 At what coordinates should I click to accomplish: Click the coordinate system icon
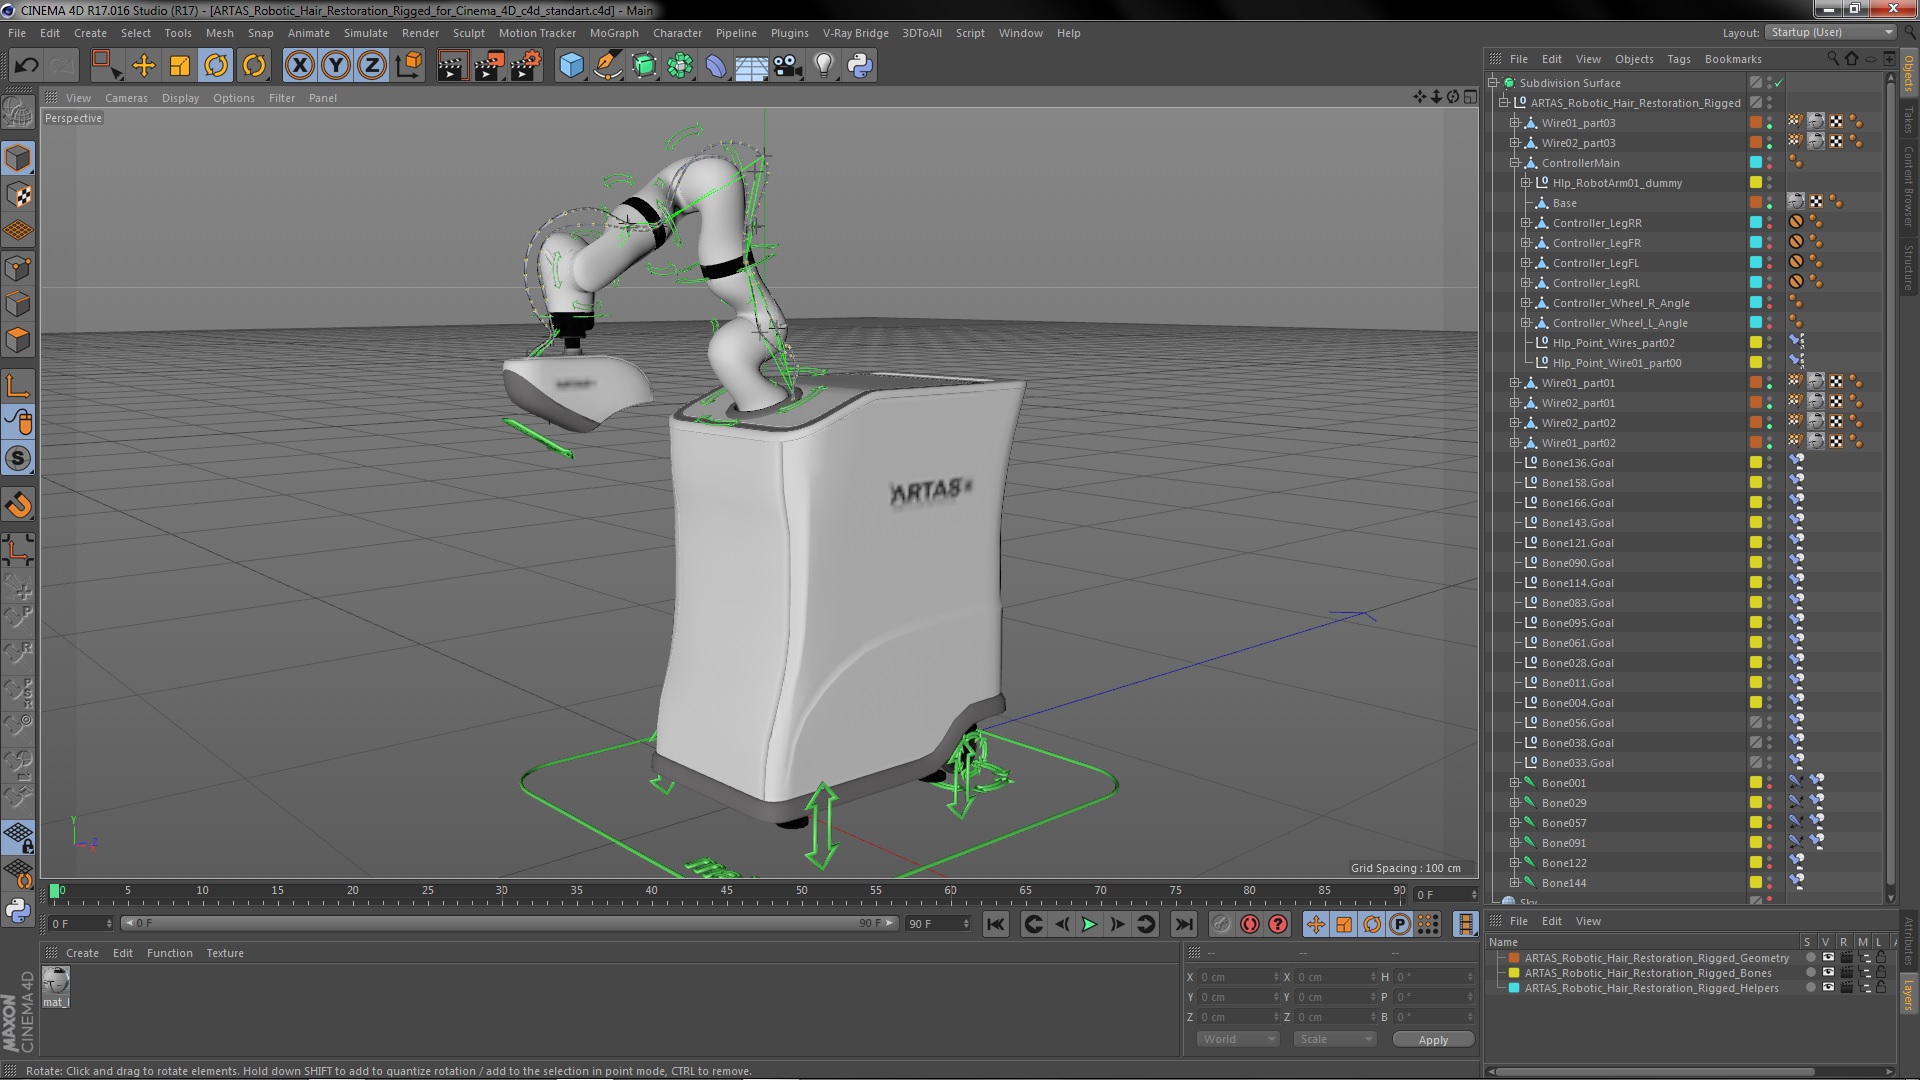409,66
